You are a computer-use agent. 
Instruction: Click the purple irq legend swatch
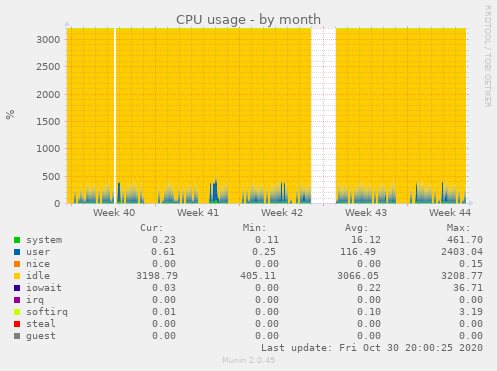pyautogui.click(x=17, y=300)
